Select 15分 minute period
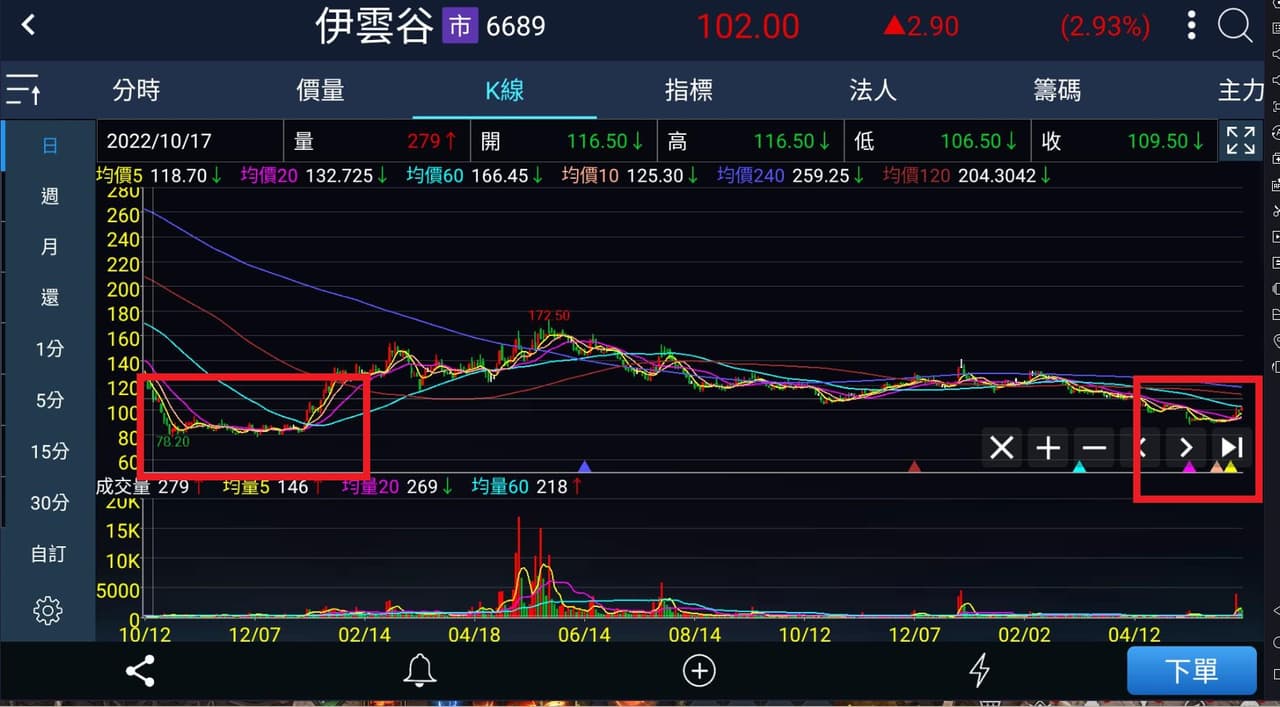The image size is (1280, 707). click(49, 451)
